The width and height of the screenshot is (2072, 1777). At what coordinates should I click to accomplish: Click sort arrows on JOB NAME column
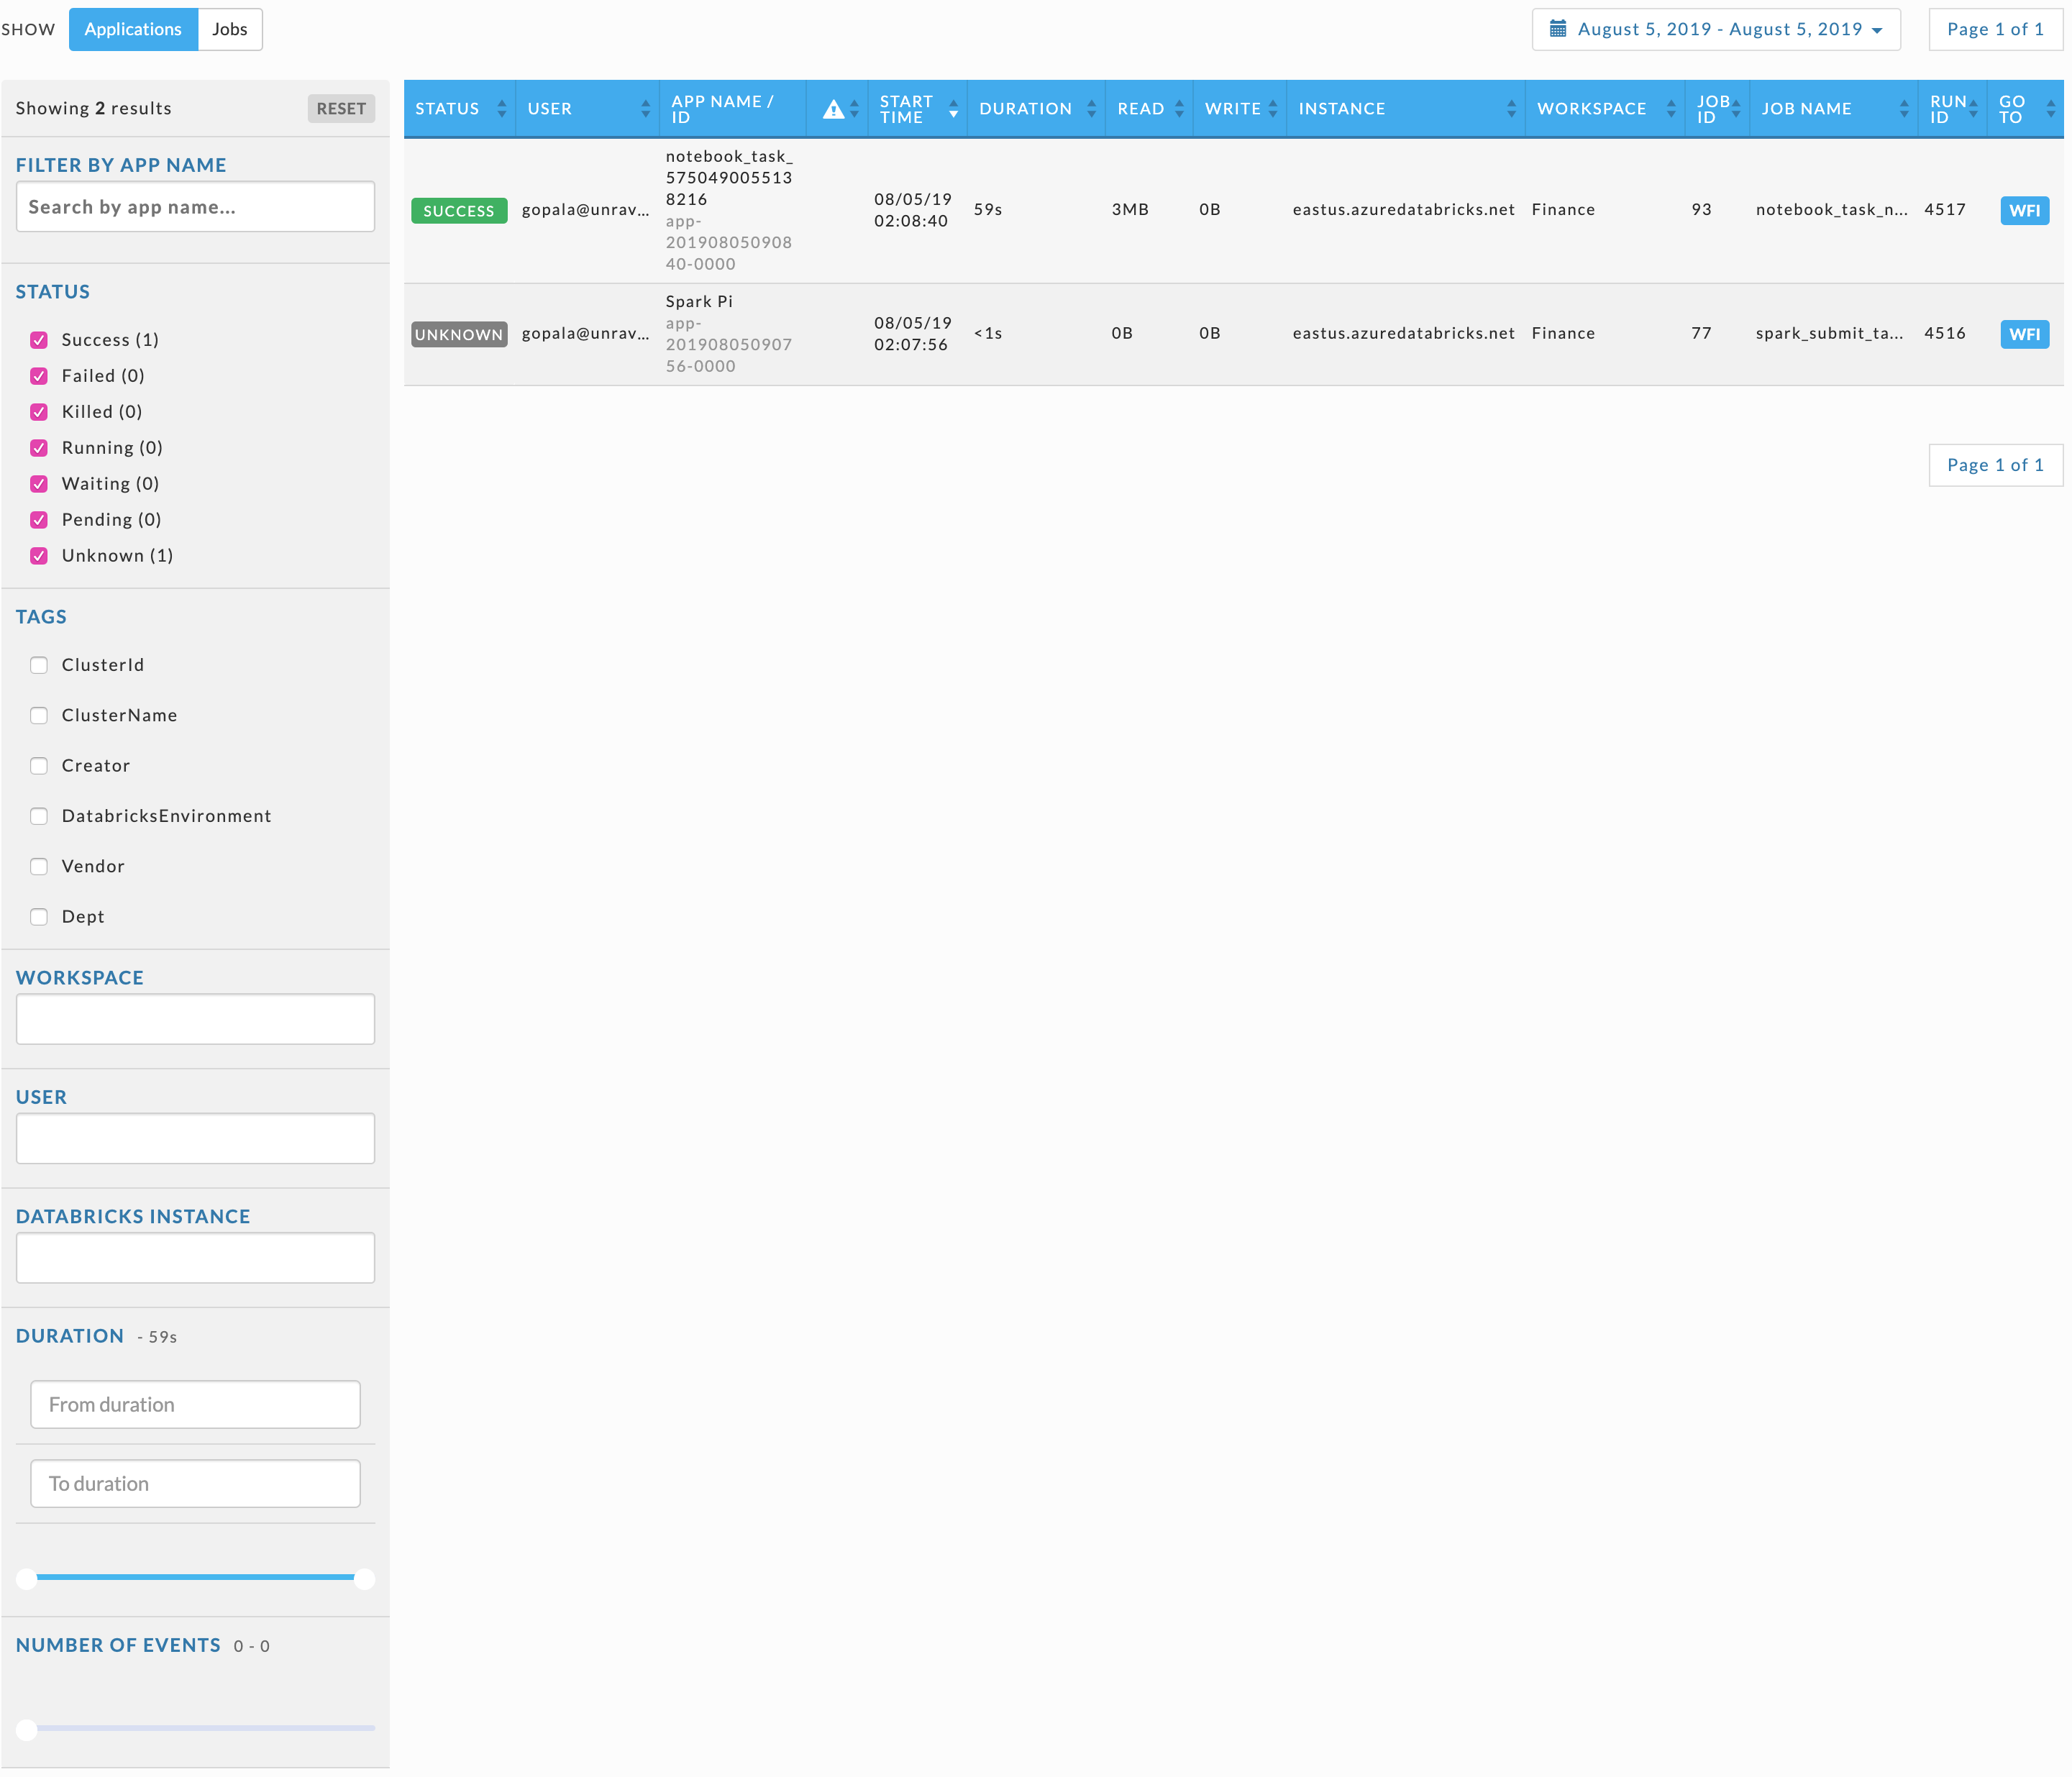tap(1904, 109)
